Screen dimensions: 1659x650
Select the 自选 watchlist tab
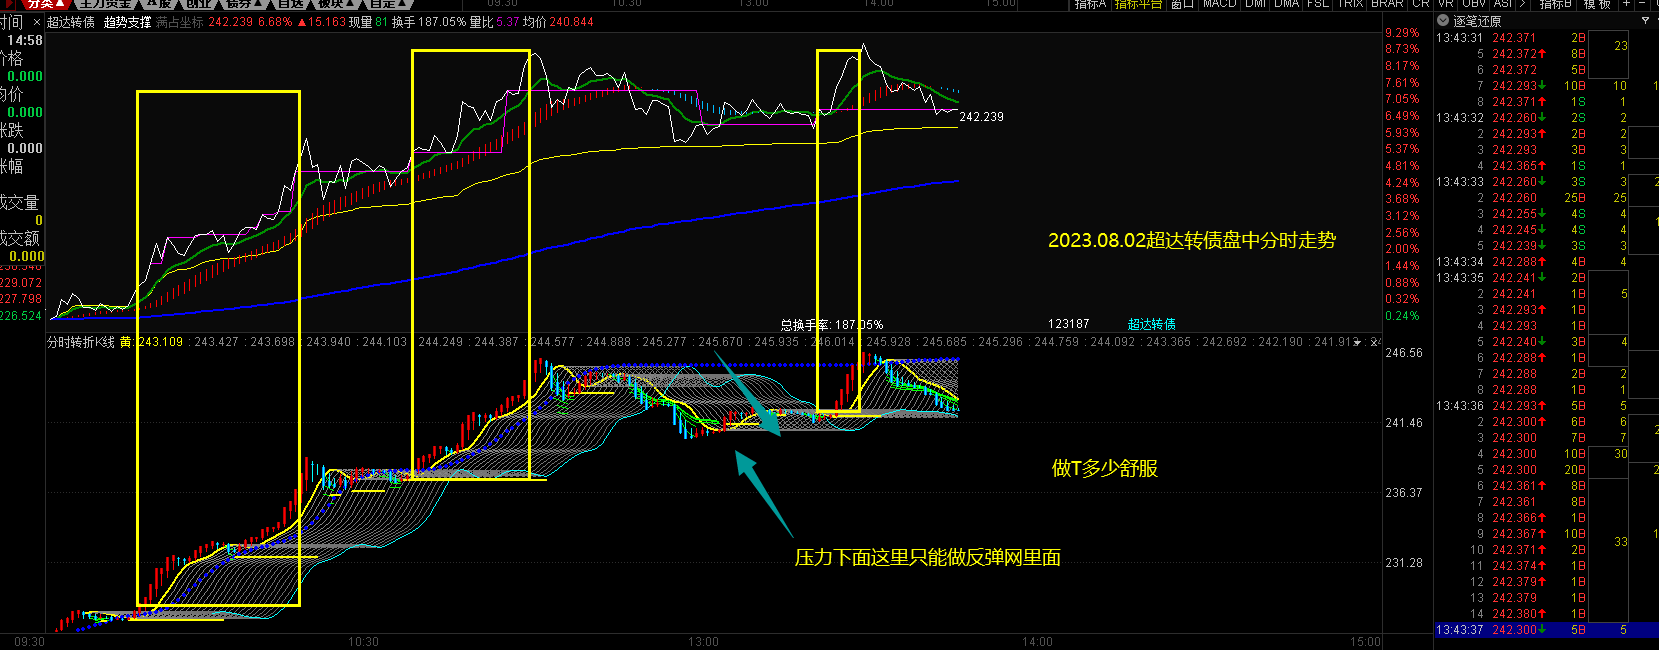tap(290, 4)
